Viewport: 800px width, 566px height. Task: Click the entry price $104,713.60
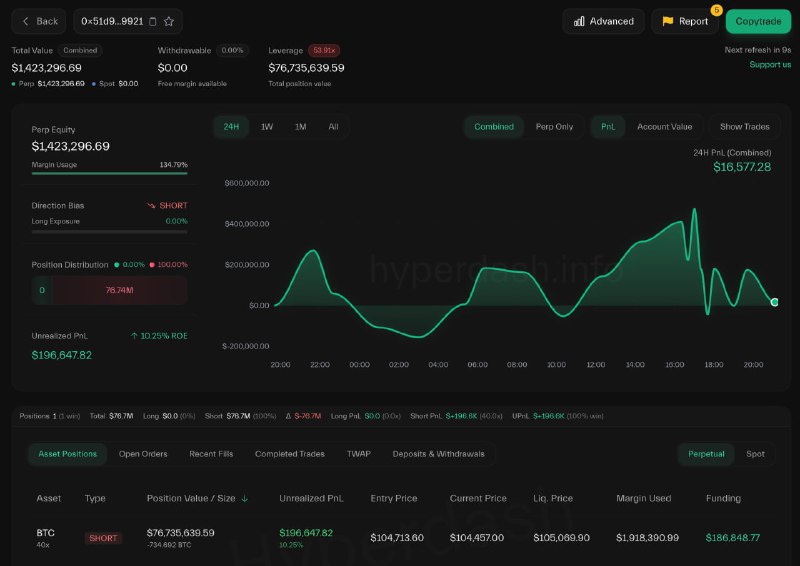[x=397, y=537]
